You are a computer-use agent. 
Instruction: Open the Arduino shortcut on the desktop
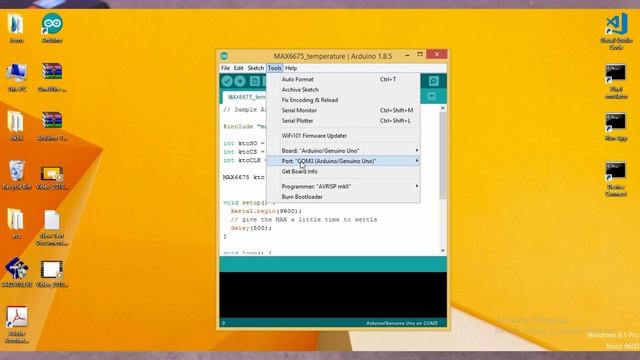[x=52, y=28]
